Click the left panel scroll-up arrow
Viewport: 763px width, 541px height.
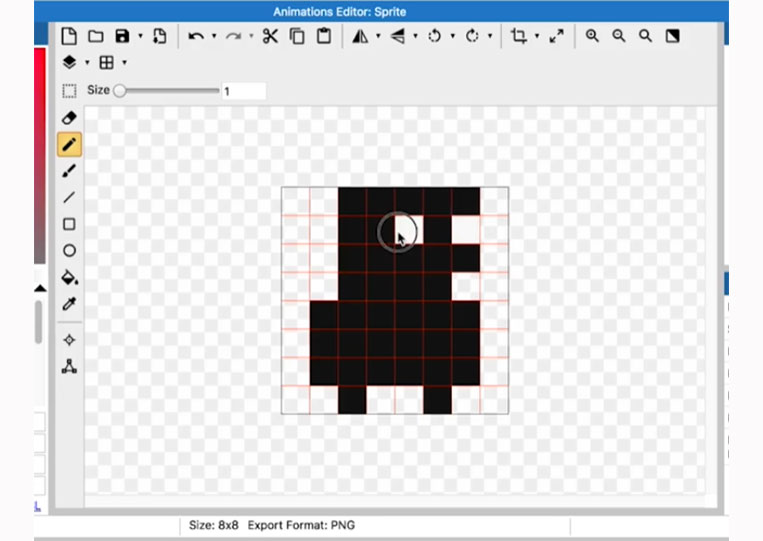(x=40, y=289)
